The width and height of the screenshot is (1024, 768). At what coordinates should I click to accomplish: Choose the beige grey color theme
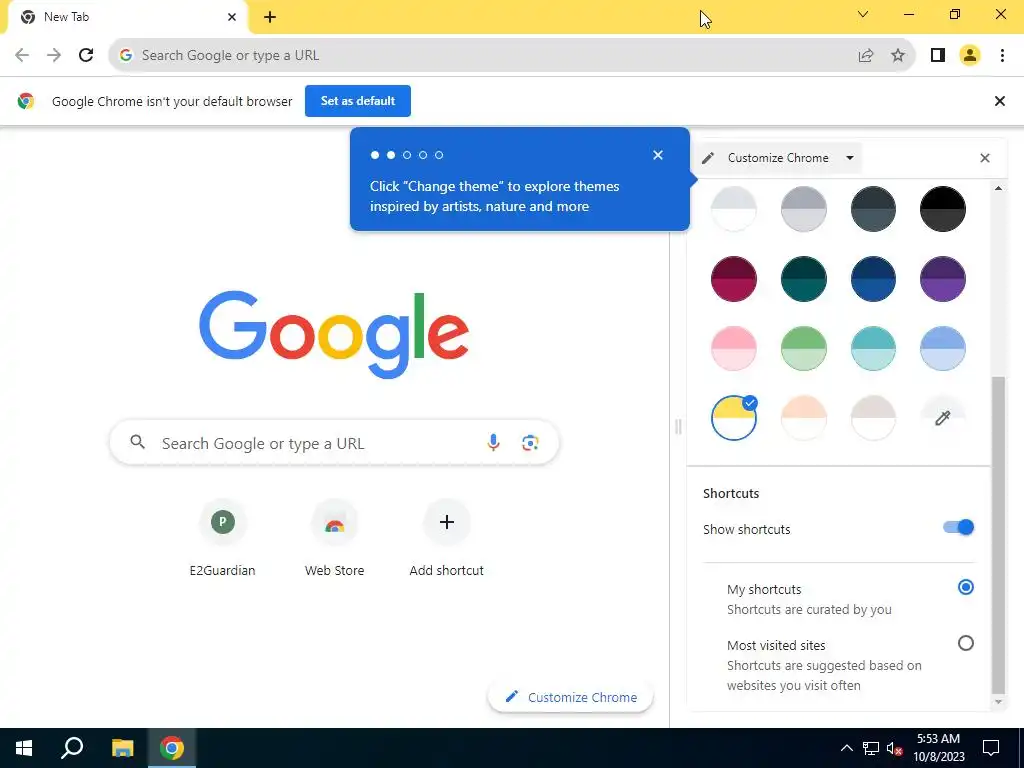point(873,418)
